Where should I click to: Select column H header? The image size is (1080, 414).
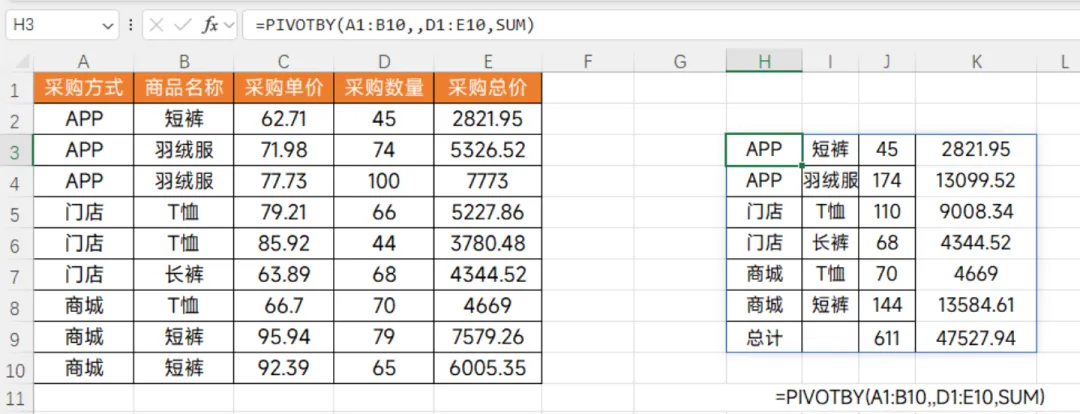764,62
